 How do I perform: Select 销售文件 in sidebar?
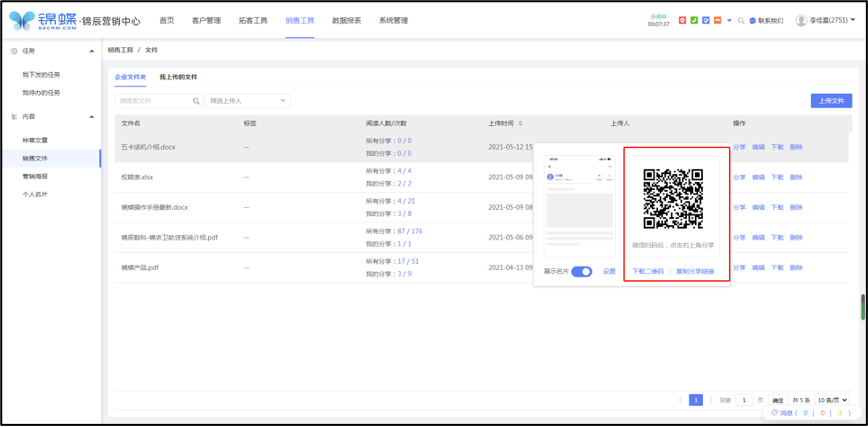click(x=35, y=158)
